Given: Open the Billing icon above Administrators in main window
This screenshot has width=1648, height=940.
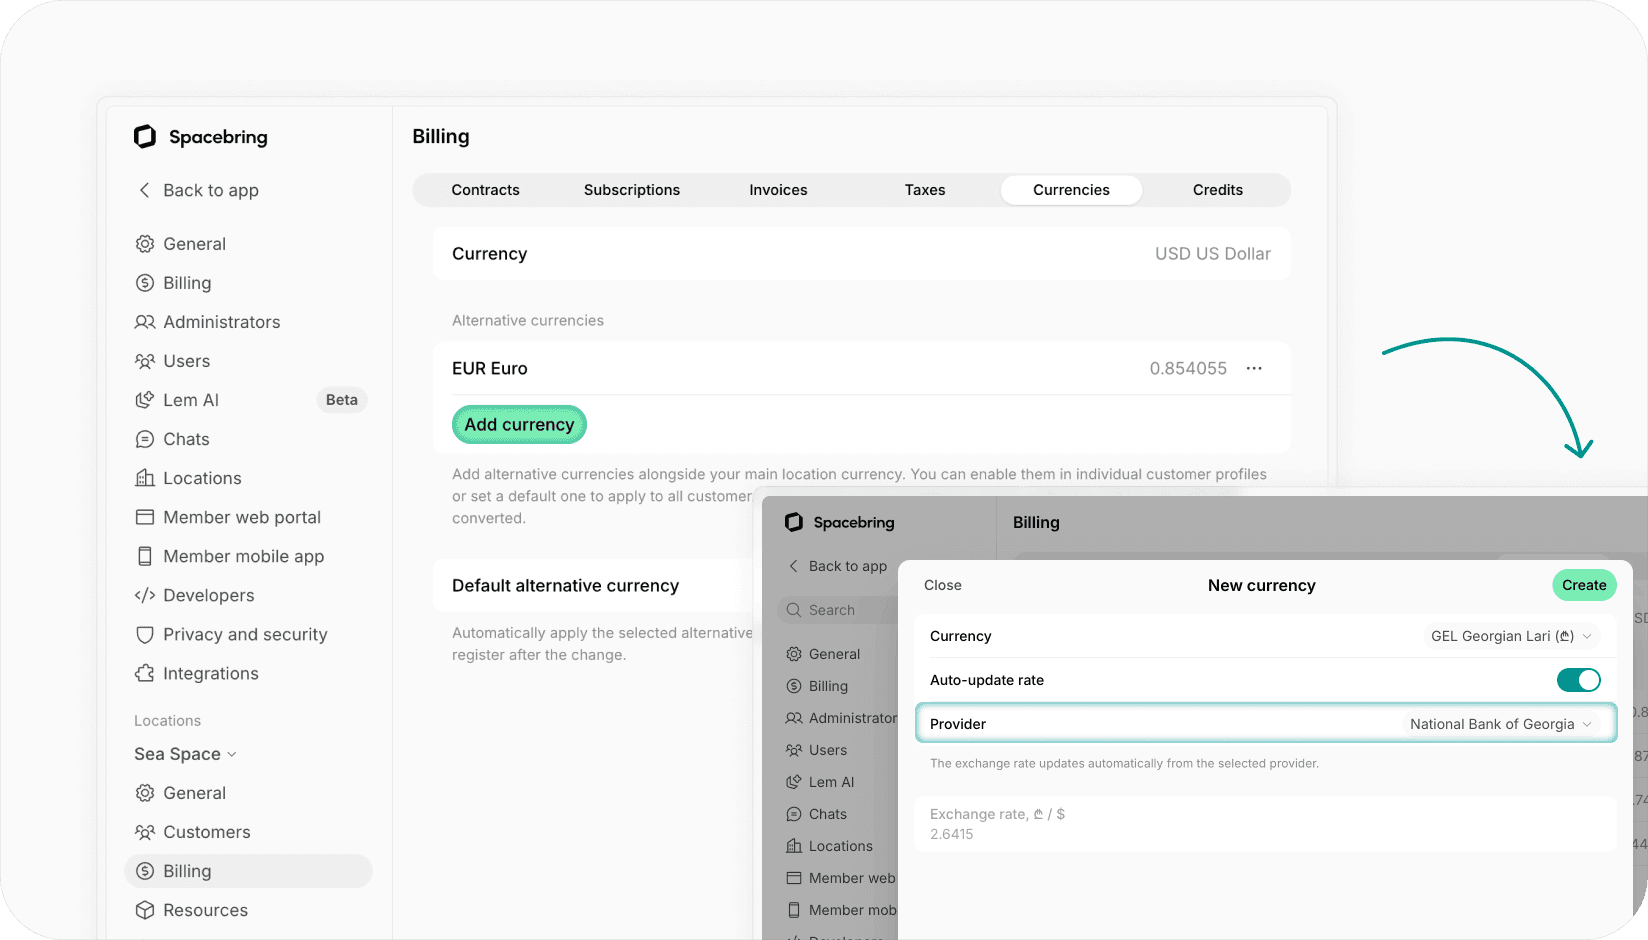Looking at the screenshot, I should point(145,283).
